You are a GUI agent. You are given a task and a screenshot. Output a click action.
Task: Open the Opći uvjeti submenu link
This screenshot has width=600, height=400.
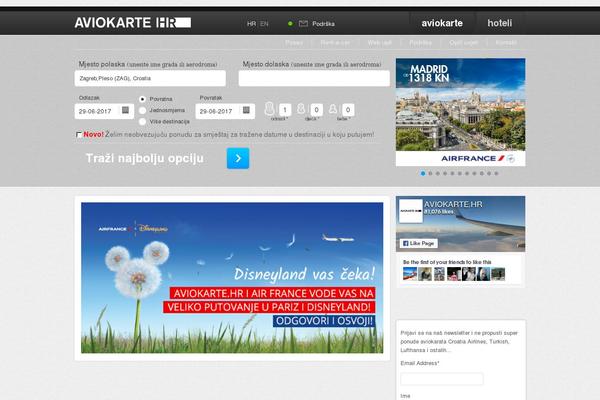(x=463, y=42)
